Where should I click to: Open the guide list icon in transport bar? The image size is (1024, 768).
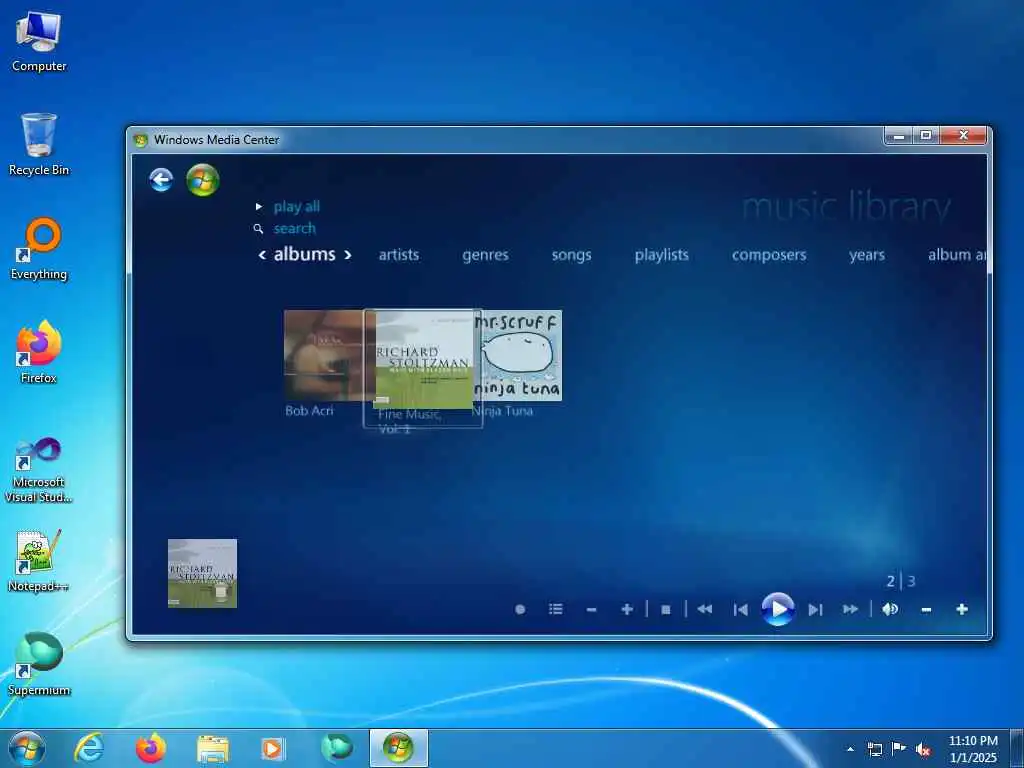pyautogui.click(x=556, y=609)
